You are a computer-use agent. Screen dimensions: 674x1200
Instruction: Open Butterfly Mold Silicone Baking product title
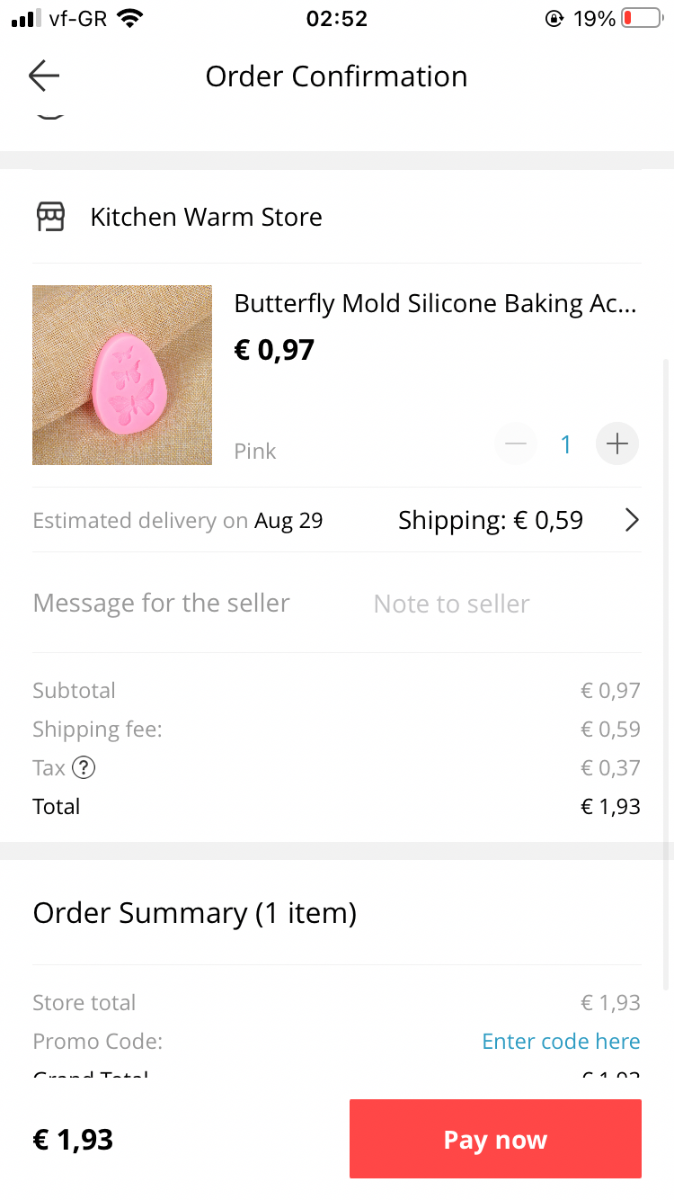tap(435, 303)
